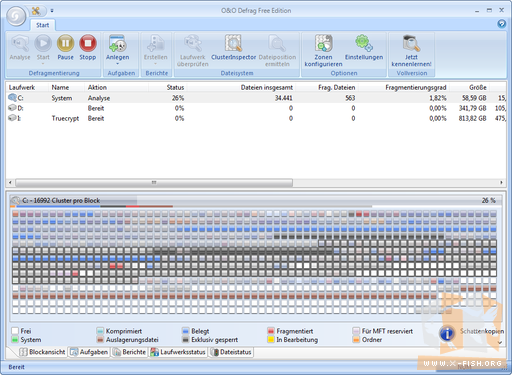The image size is (512, 375).
Task: Open the quick access toolbar dropdown arrow
Action: click(52, 11)
